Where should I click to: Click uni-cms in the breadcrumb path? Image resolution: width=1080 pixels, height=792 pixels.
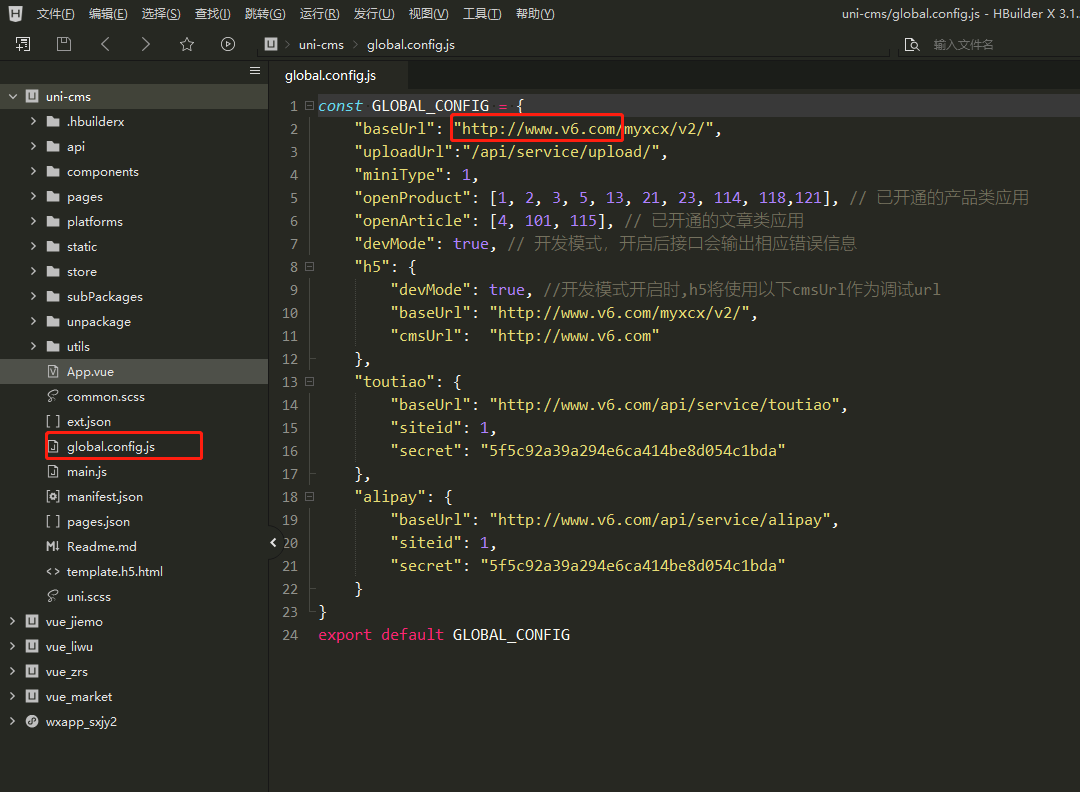point(320,45)
